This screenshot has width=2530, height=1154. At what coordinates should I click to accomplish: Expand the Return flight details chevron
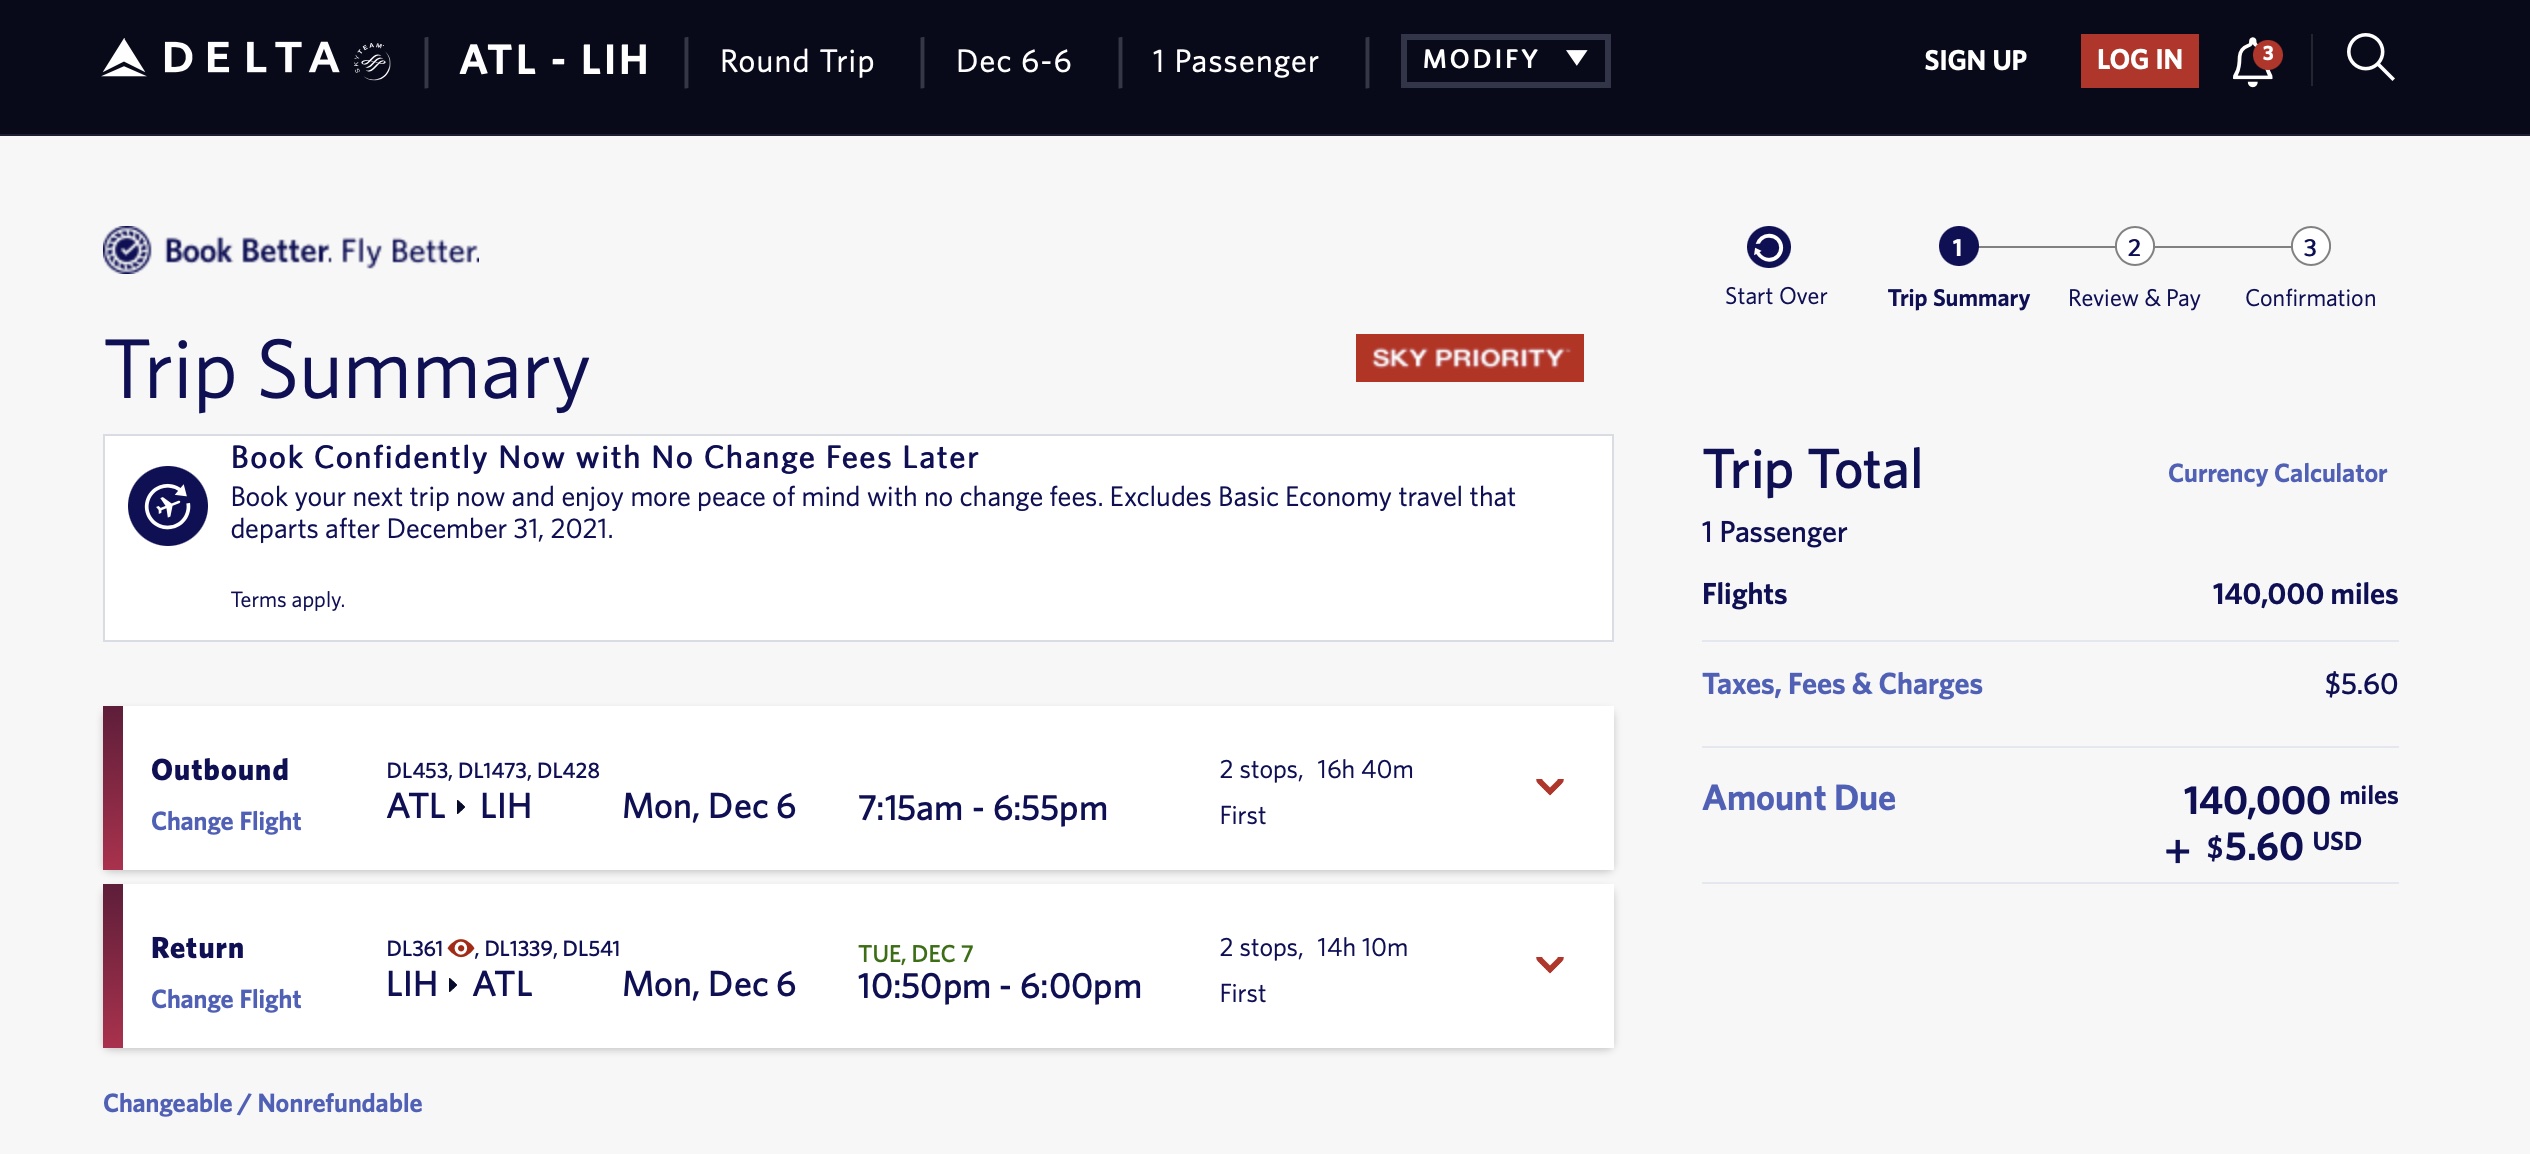1549,965
